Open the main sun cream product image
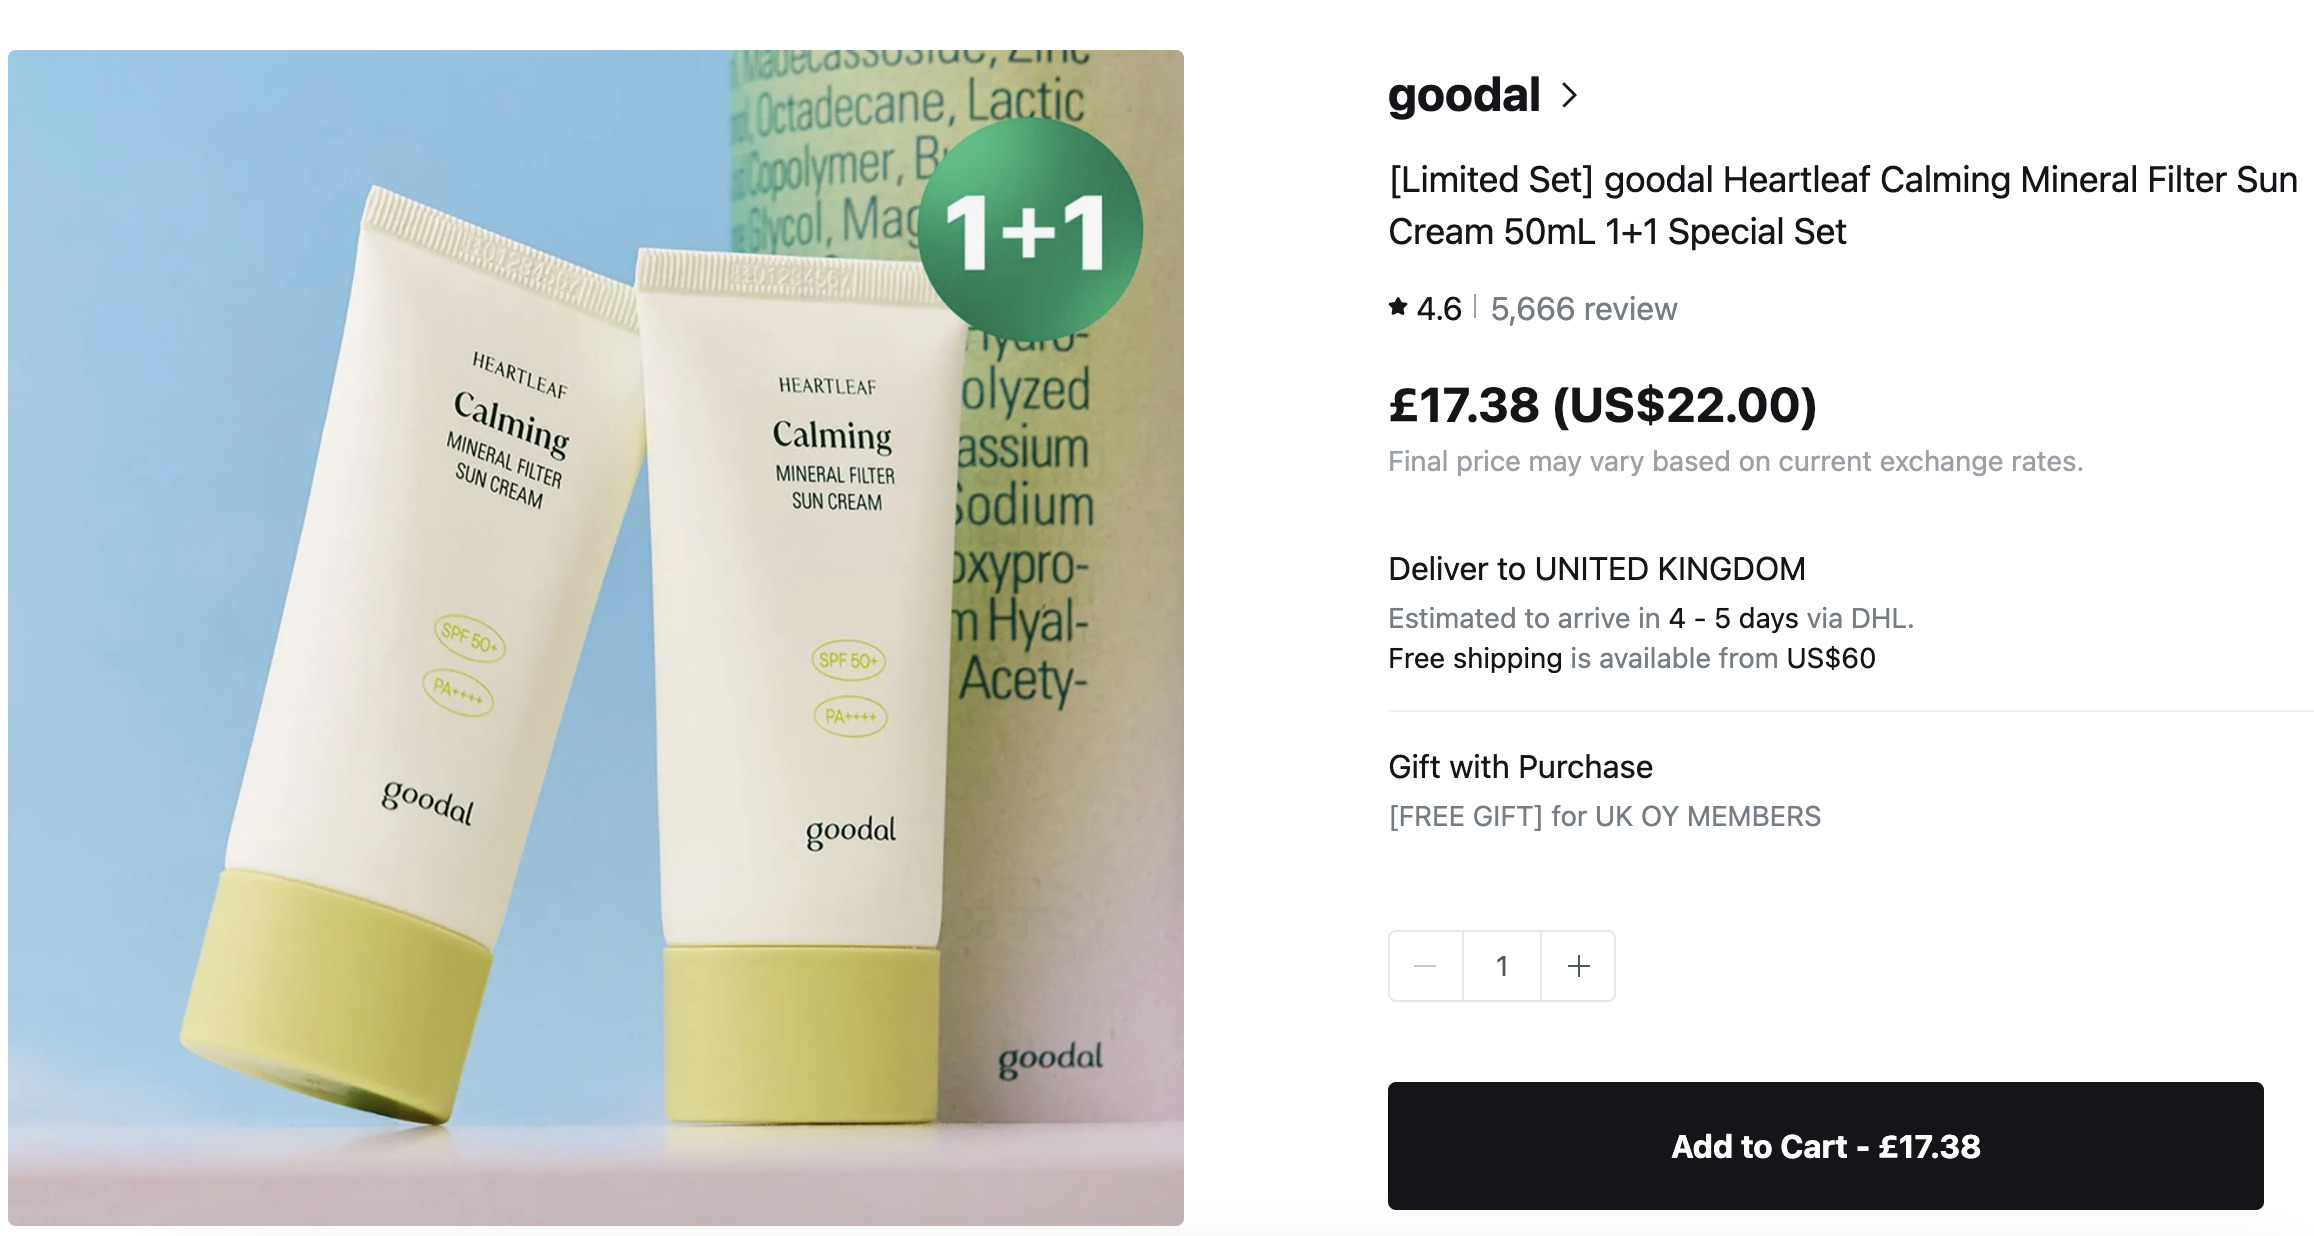Viewport: 2314px width, 1236px height. (x=596, y=638)
